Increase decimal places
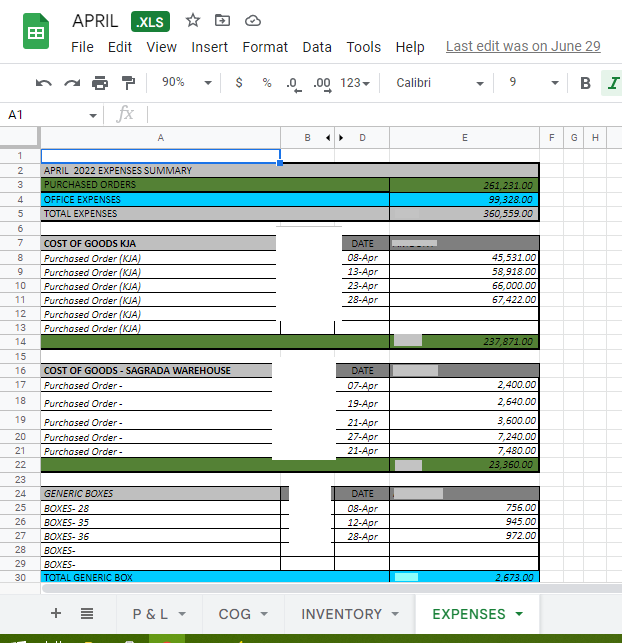 click(322, 84)
